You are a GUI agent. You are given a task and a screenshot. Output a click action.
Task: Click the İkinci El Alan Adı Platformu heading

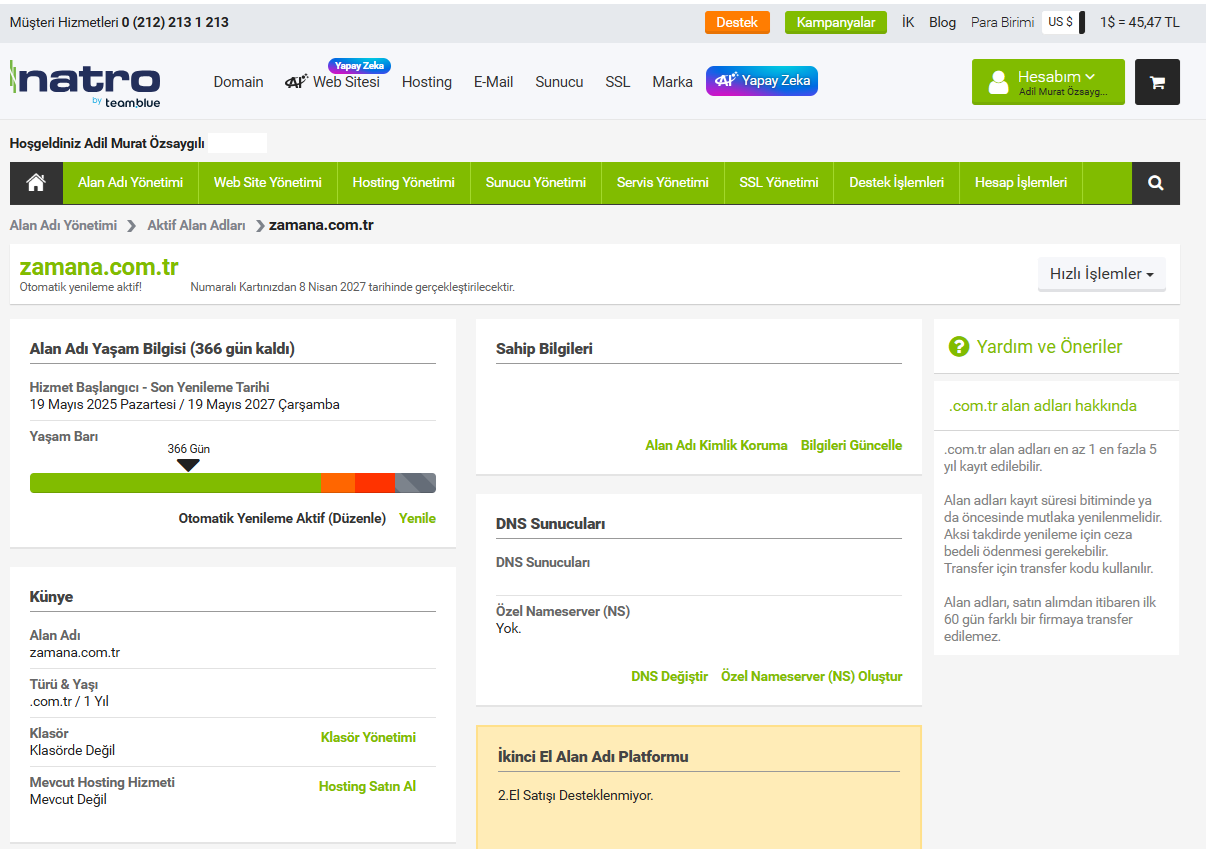(x=593, y=756)
